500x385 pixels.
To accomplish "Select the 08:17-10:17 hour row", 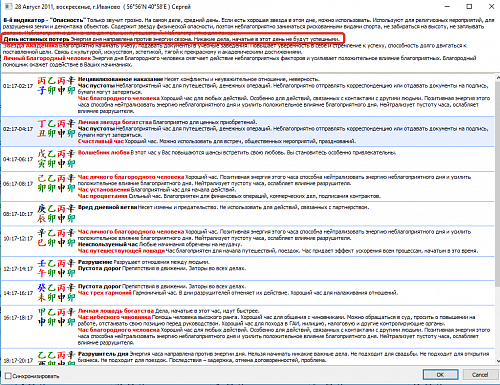I will pyautogui.click(x=248, y=214).
